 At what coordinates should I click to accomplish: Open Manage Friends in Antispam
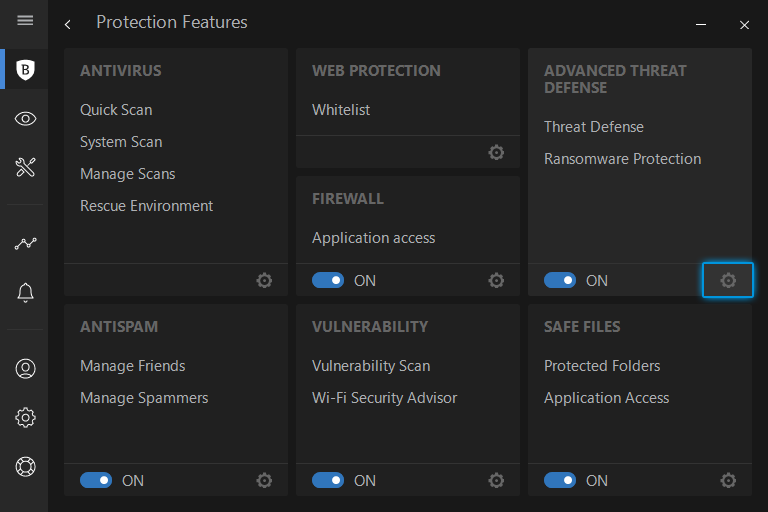pyautogui.click(x=133, y=366)
